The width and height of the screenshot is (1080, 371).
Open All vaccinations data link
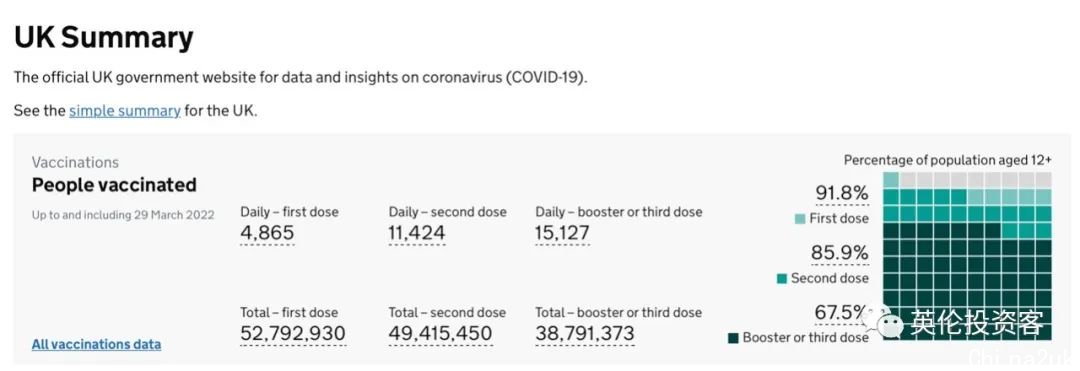pos(96,344)
